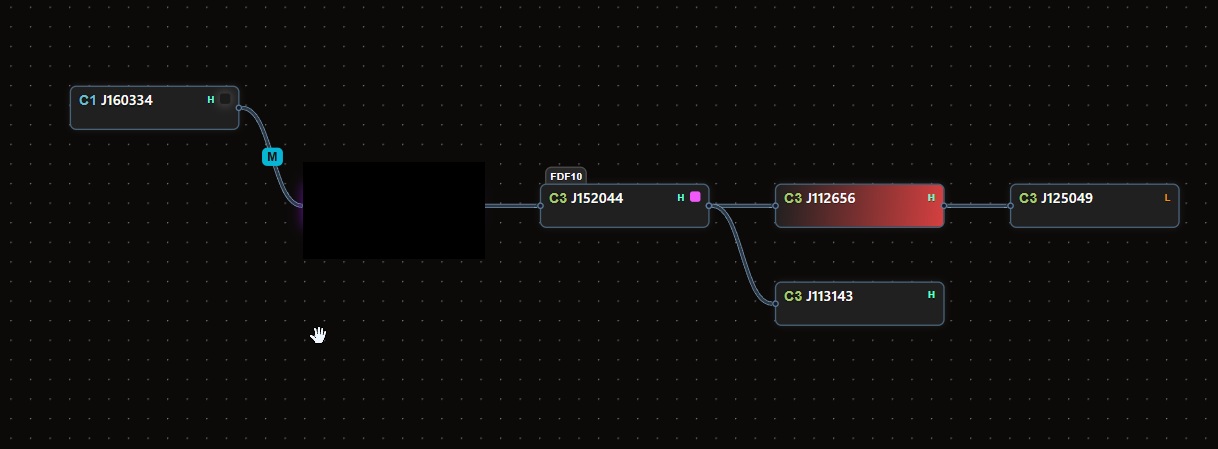The height and width of the screenshot is (449, 1218).
Task: Click the H label on J112656
Action: 931,198
